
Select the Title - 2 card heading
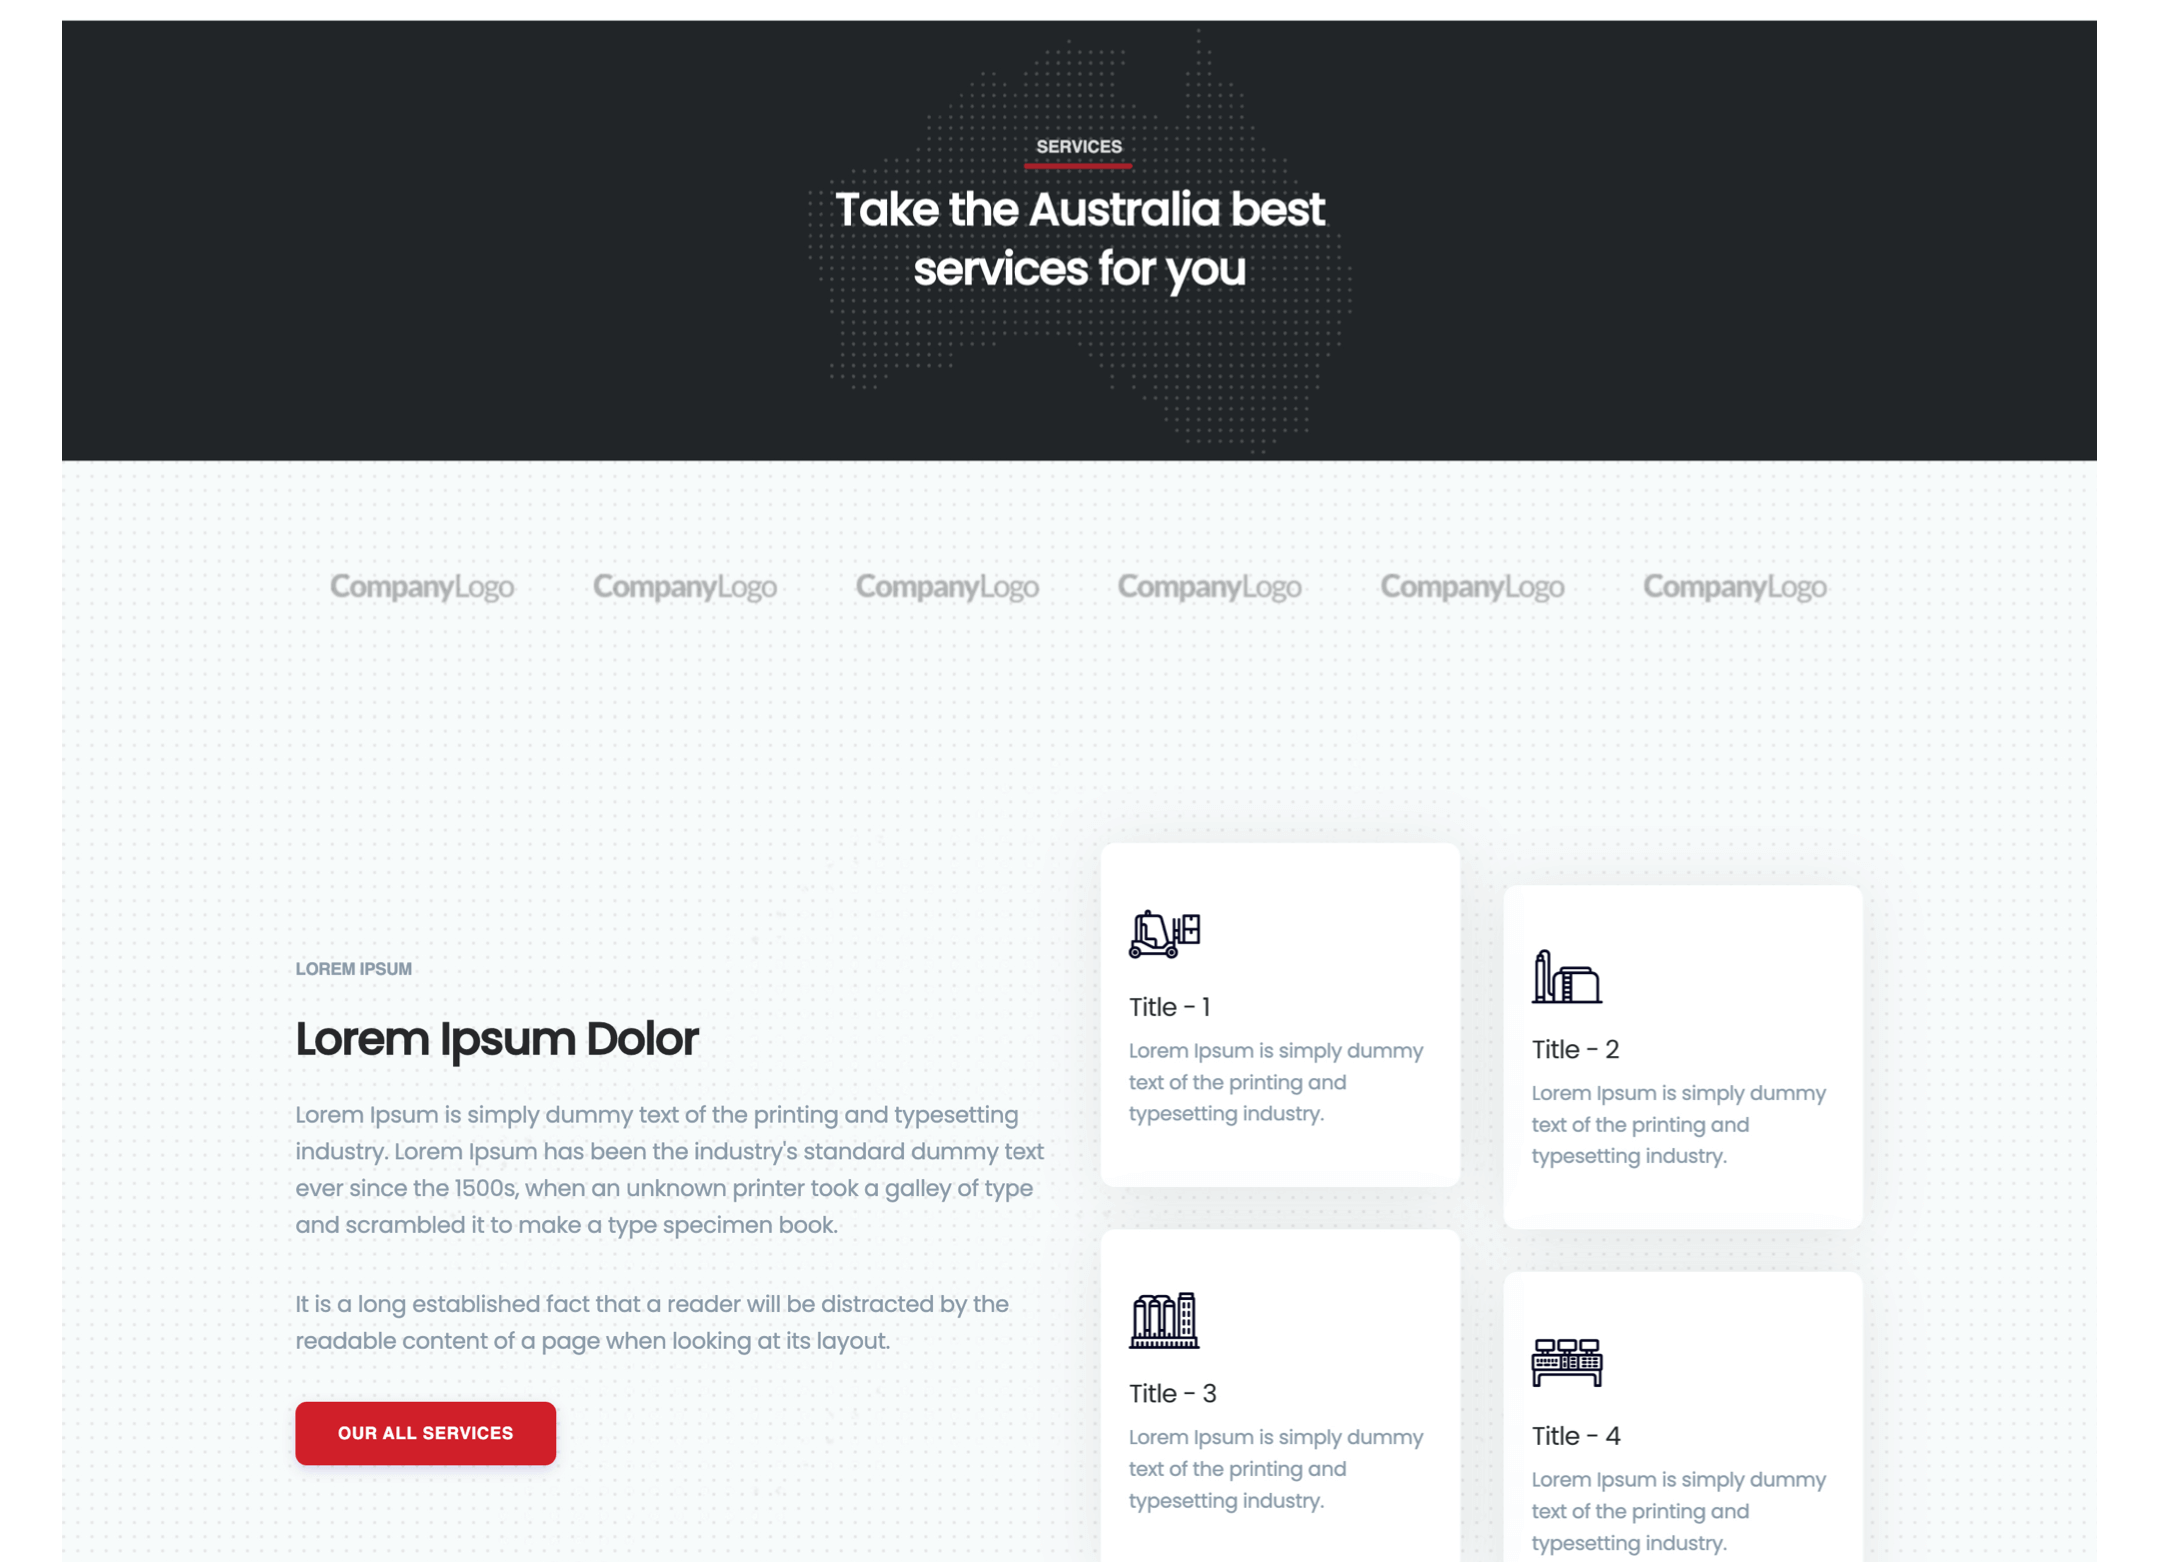[x=1574, y=1049]
